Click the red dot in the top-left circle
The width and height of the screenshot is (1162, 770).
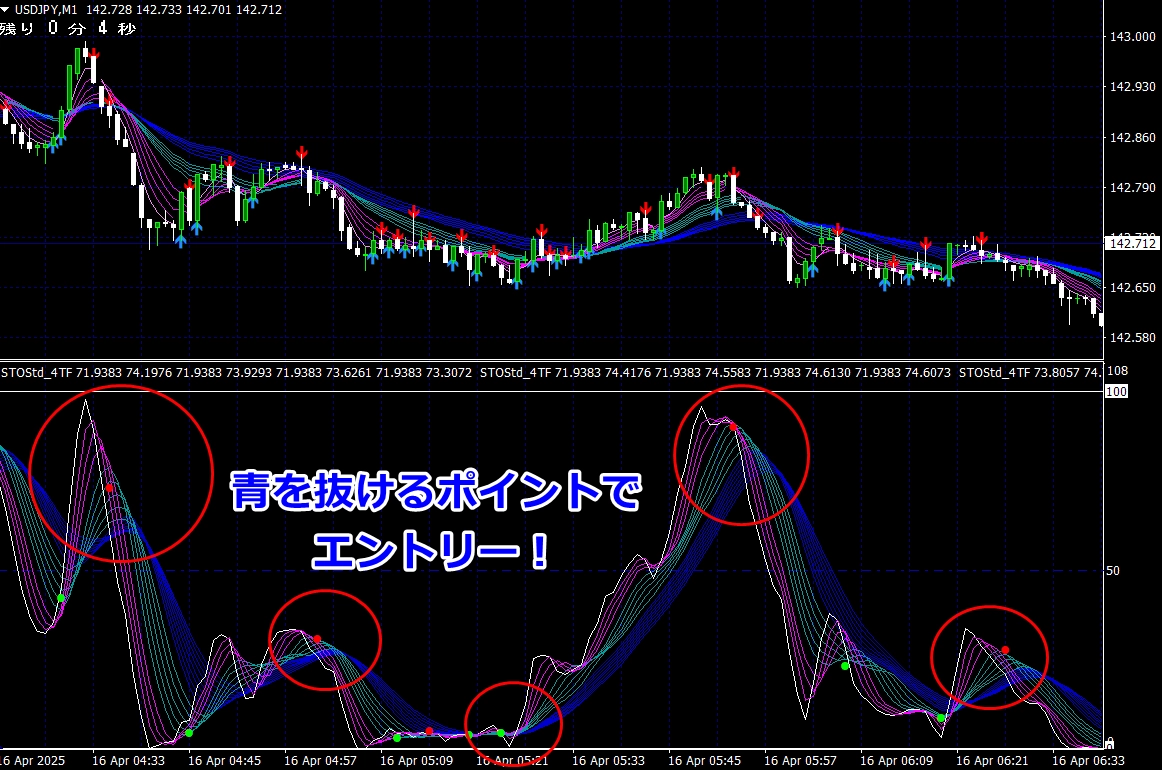point(109,488)
